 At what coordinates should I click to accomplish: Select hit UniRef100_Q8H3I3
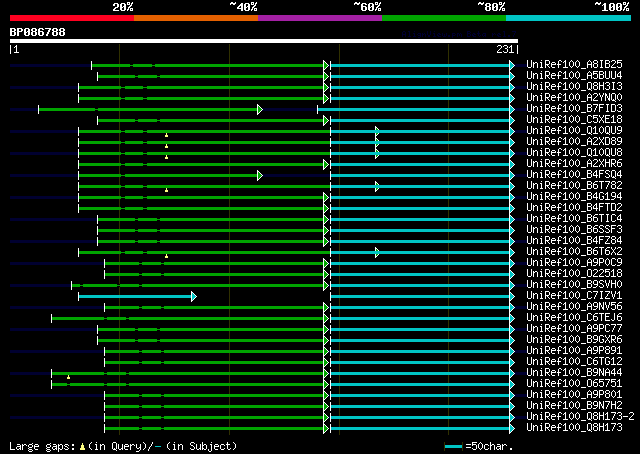tap(574, 87)
